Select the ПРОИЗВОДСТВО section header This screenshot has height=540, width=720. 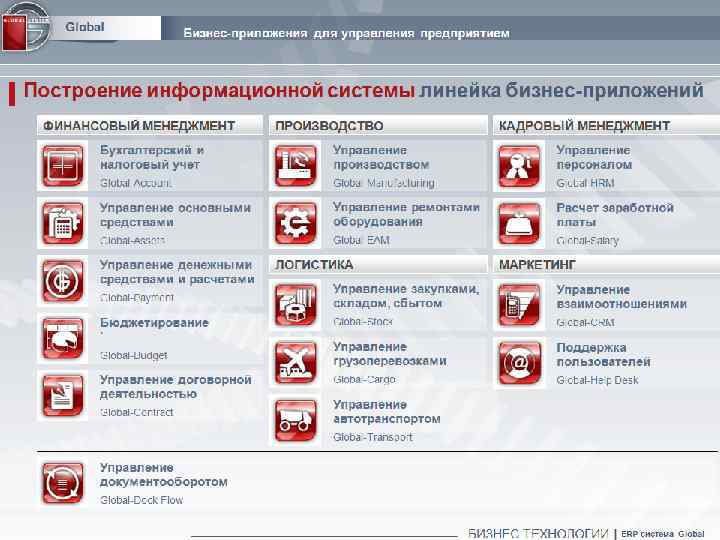point(378,125)
